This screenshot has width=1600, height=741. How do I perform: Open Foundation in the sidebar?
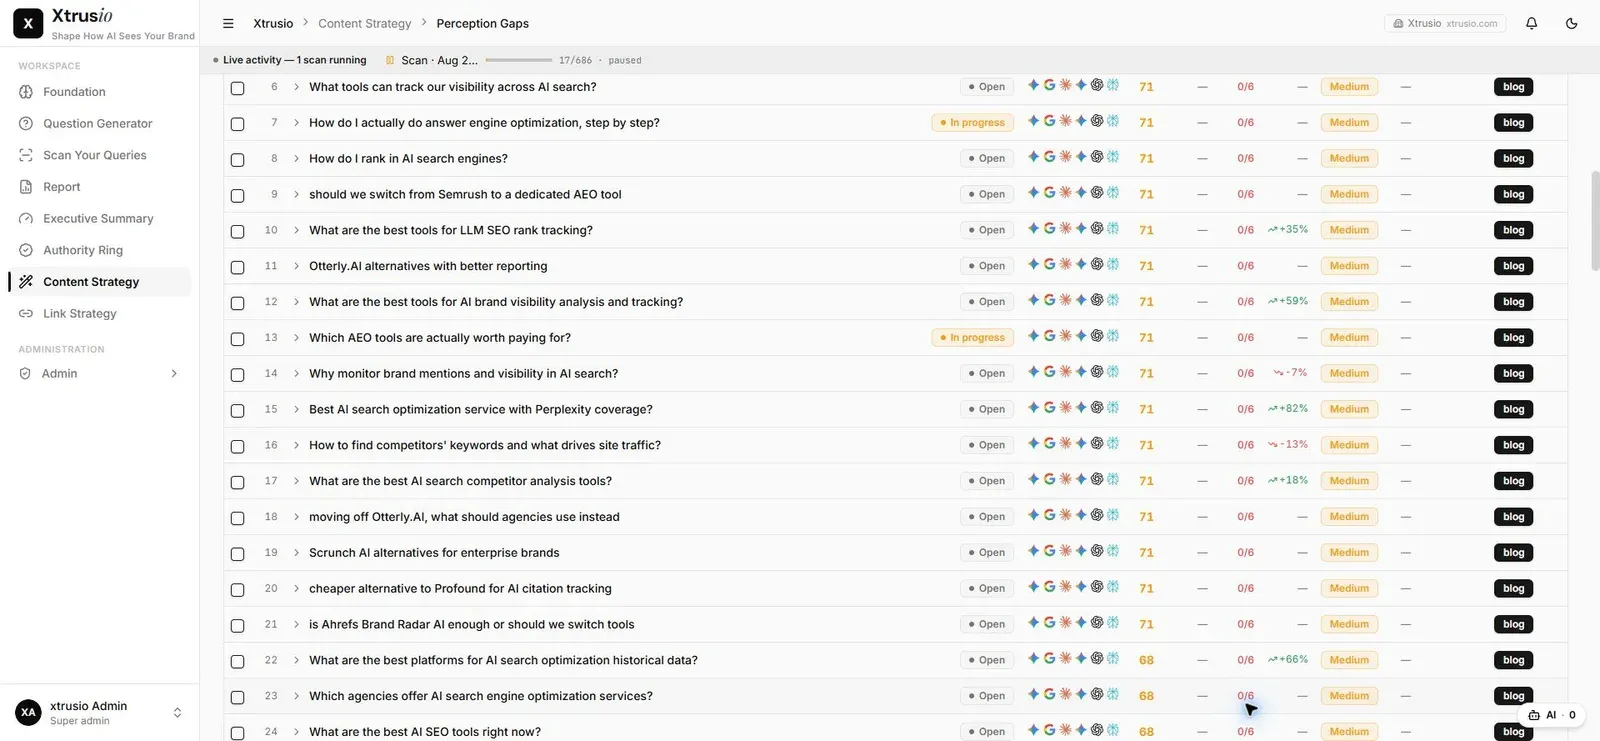[99, 92]
